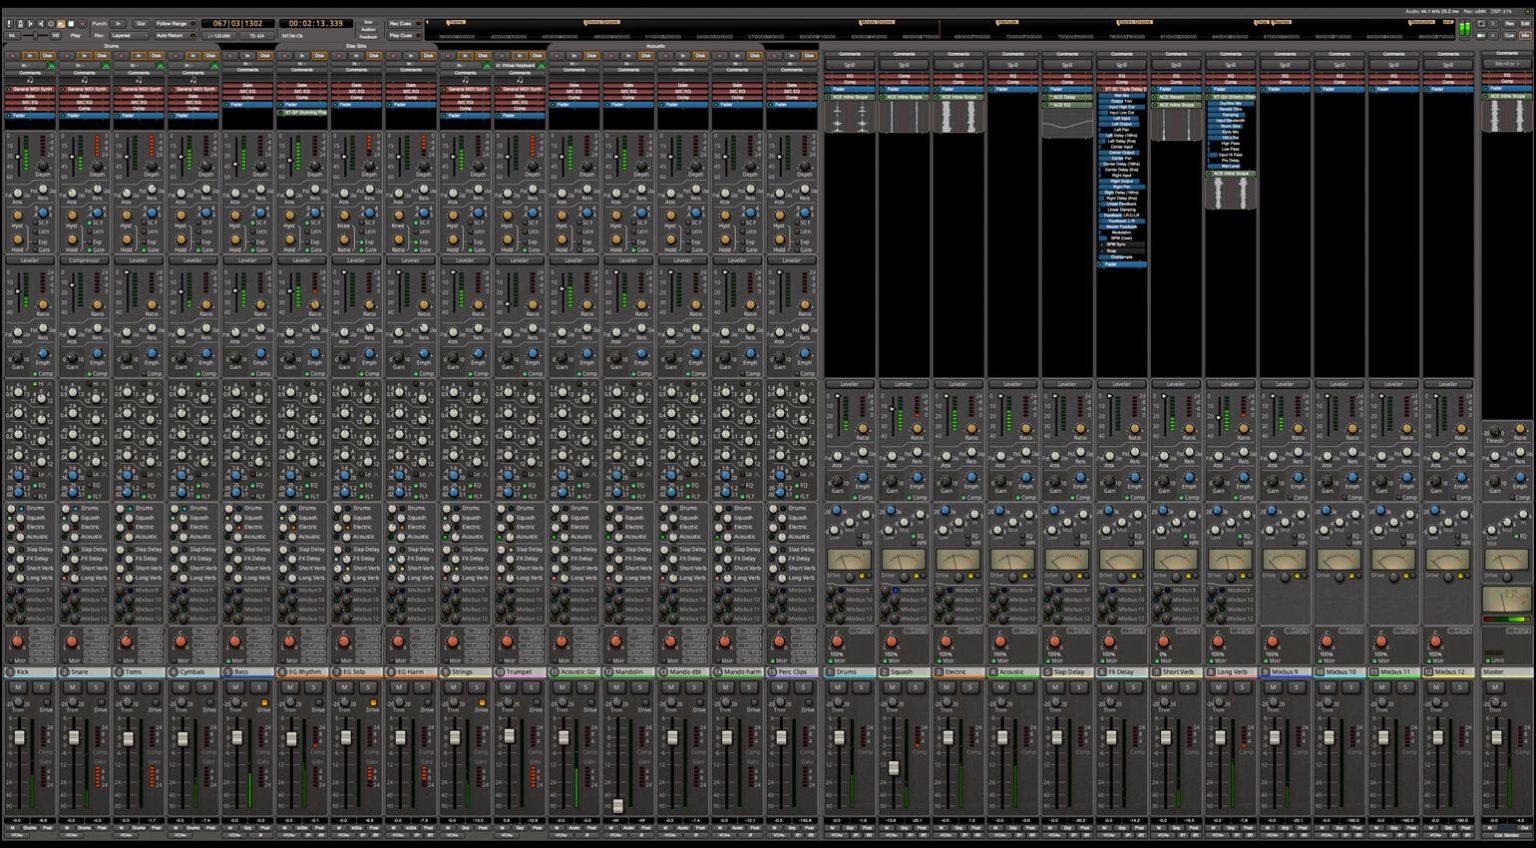Click the Punch In button
Image resolution: width=1536 pixels, height=848 pixels.
(x=118, y=24)
